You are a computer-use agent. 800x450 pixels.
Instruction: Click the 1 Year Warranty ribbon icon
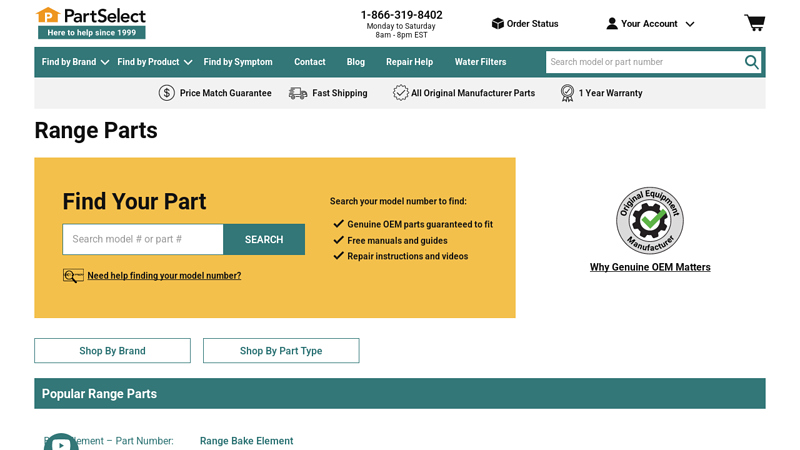[567, 93]
